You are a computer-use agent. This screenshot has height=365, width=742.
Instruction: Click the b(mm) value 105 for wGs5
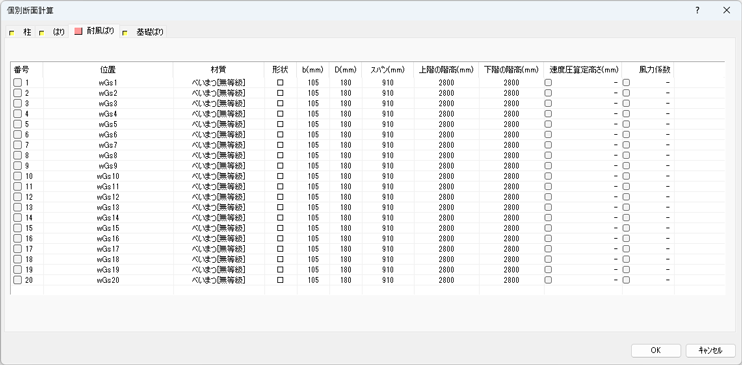[313, 124]
